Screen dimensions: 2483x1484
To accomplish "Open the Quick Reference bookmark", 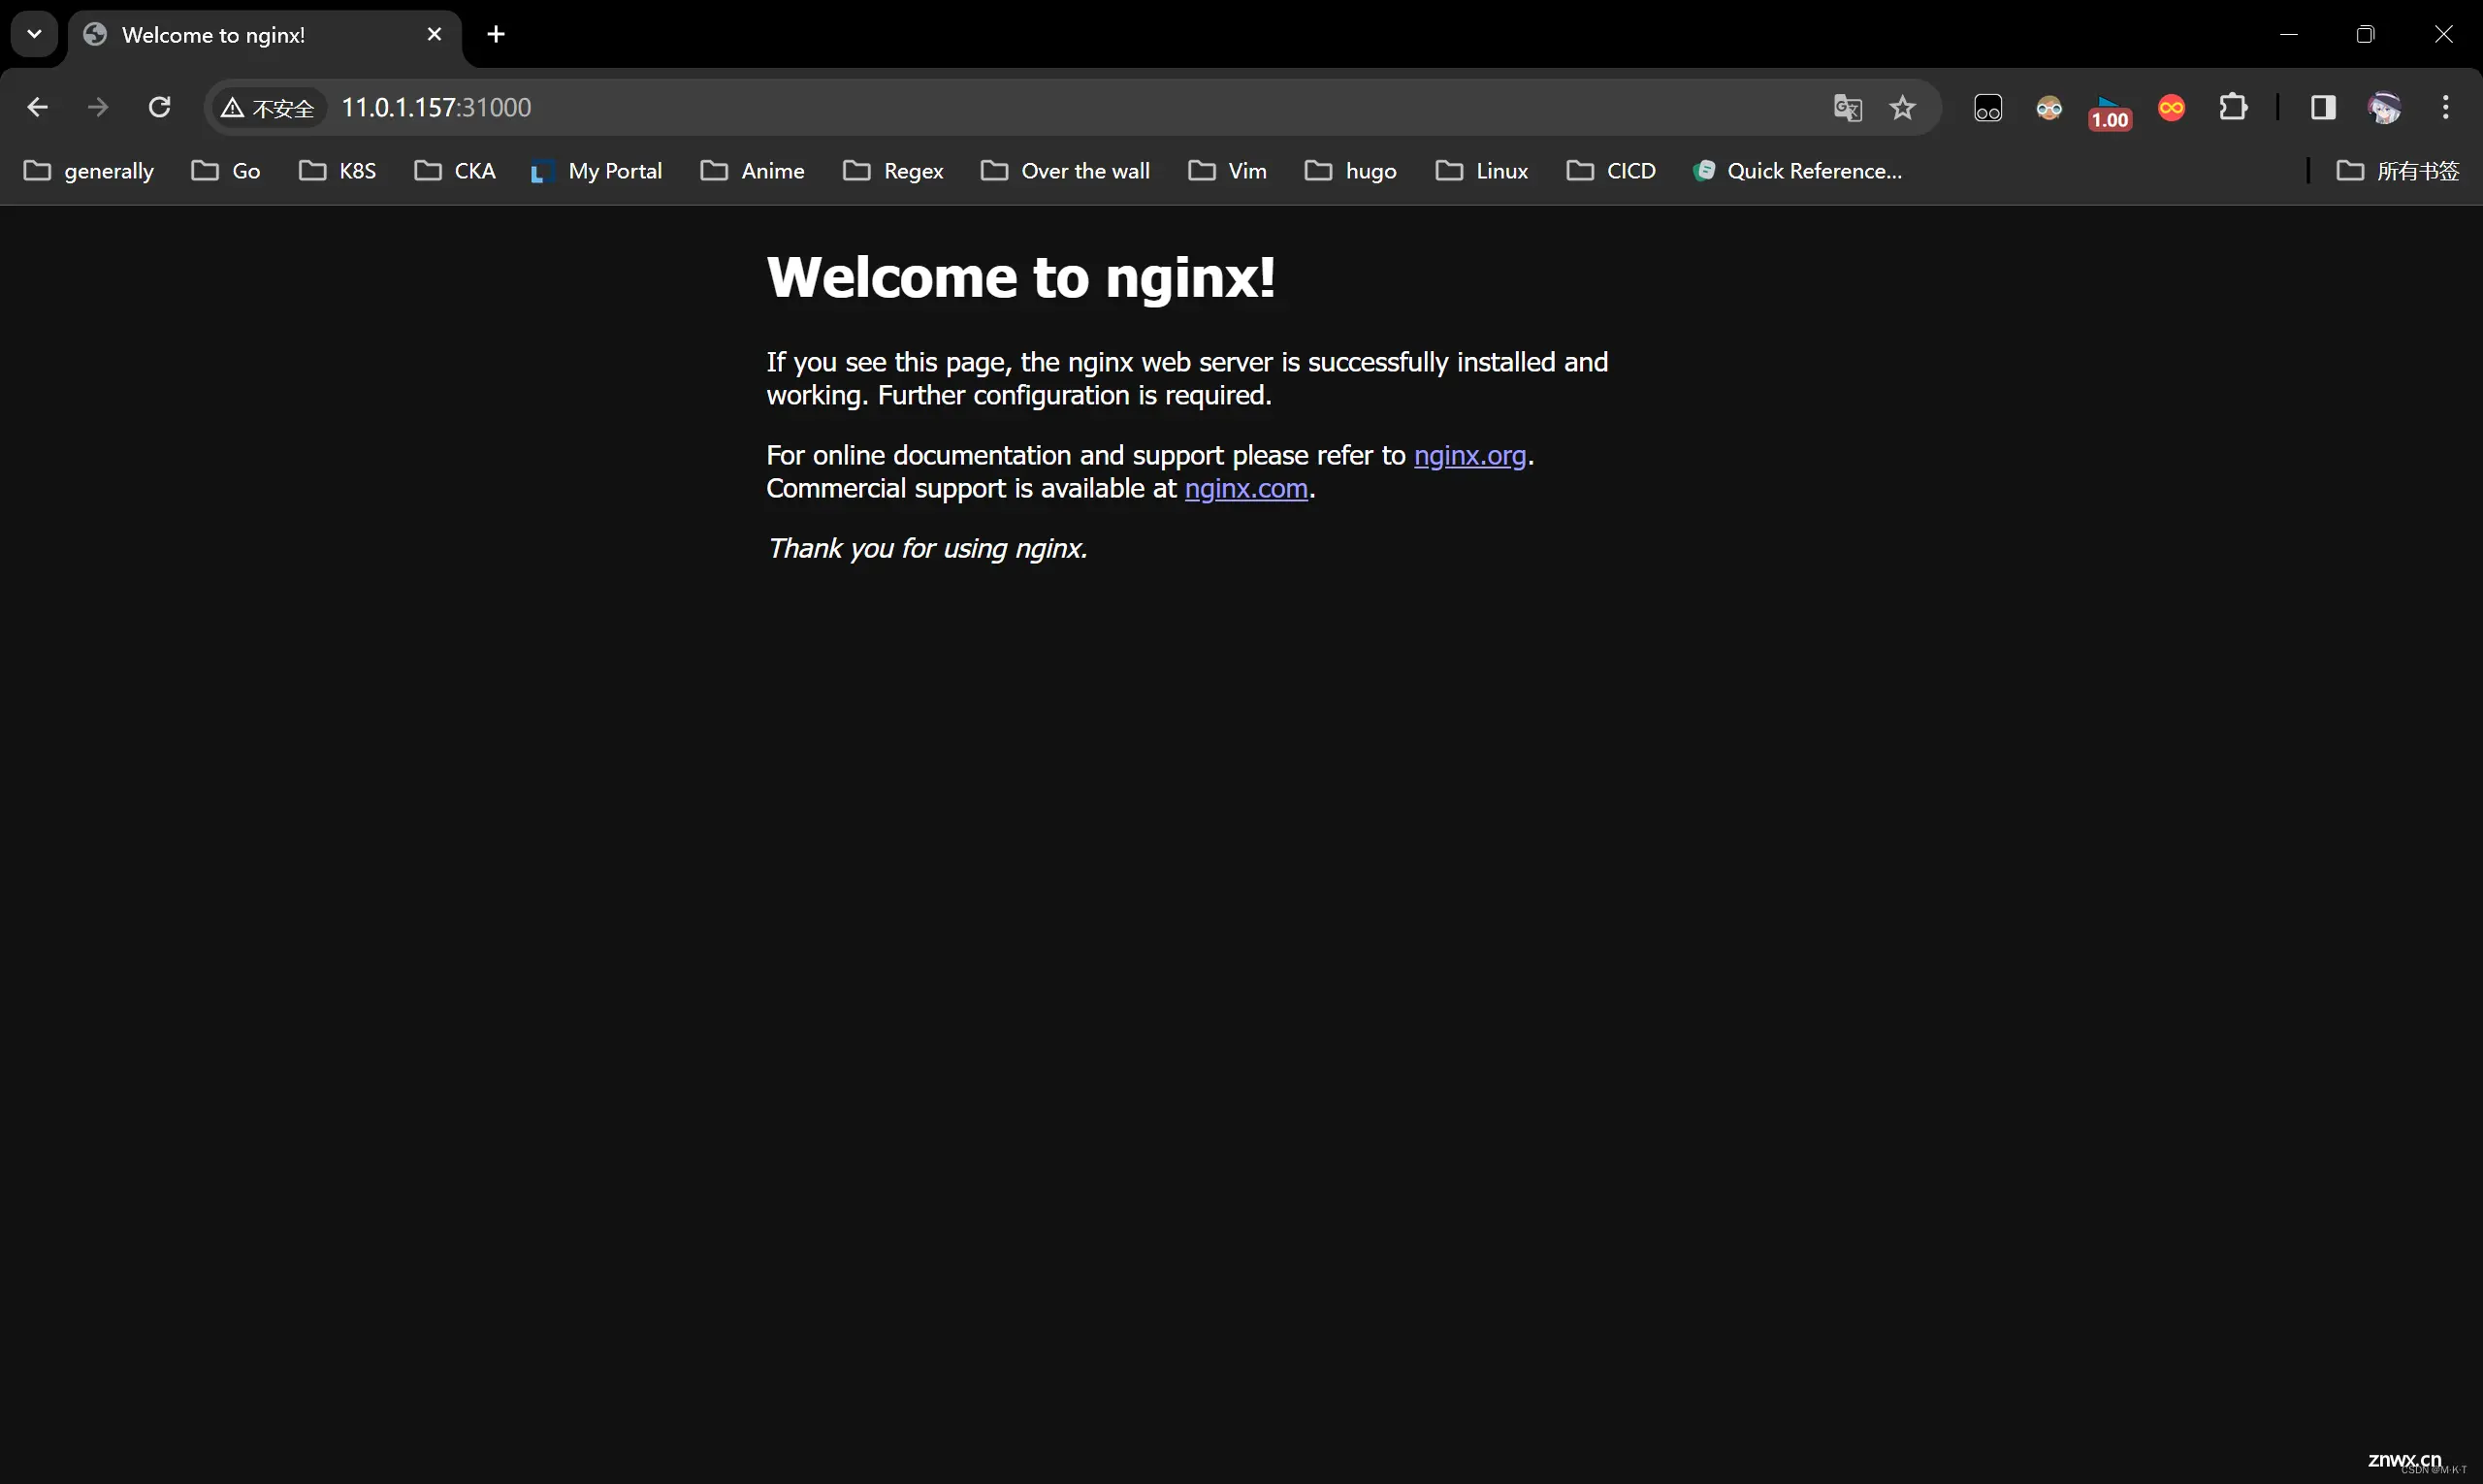I will click(x=1798, y=171).
